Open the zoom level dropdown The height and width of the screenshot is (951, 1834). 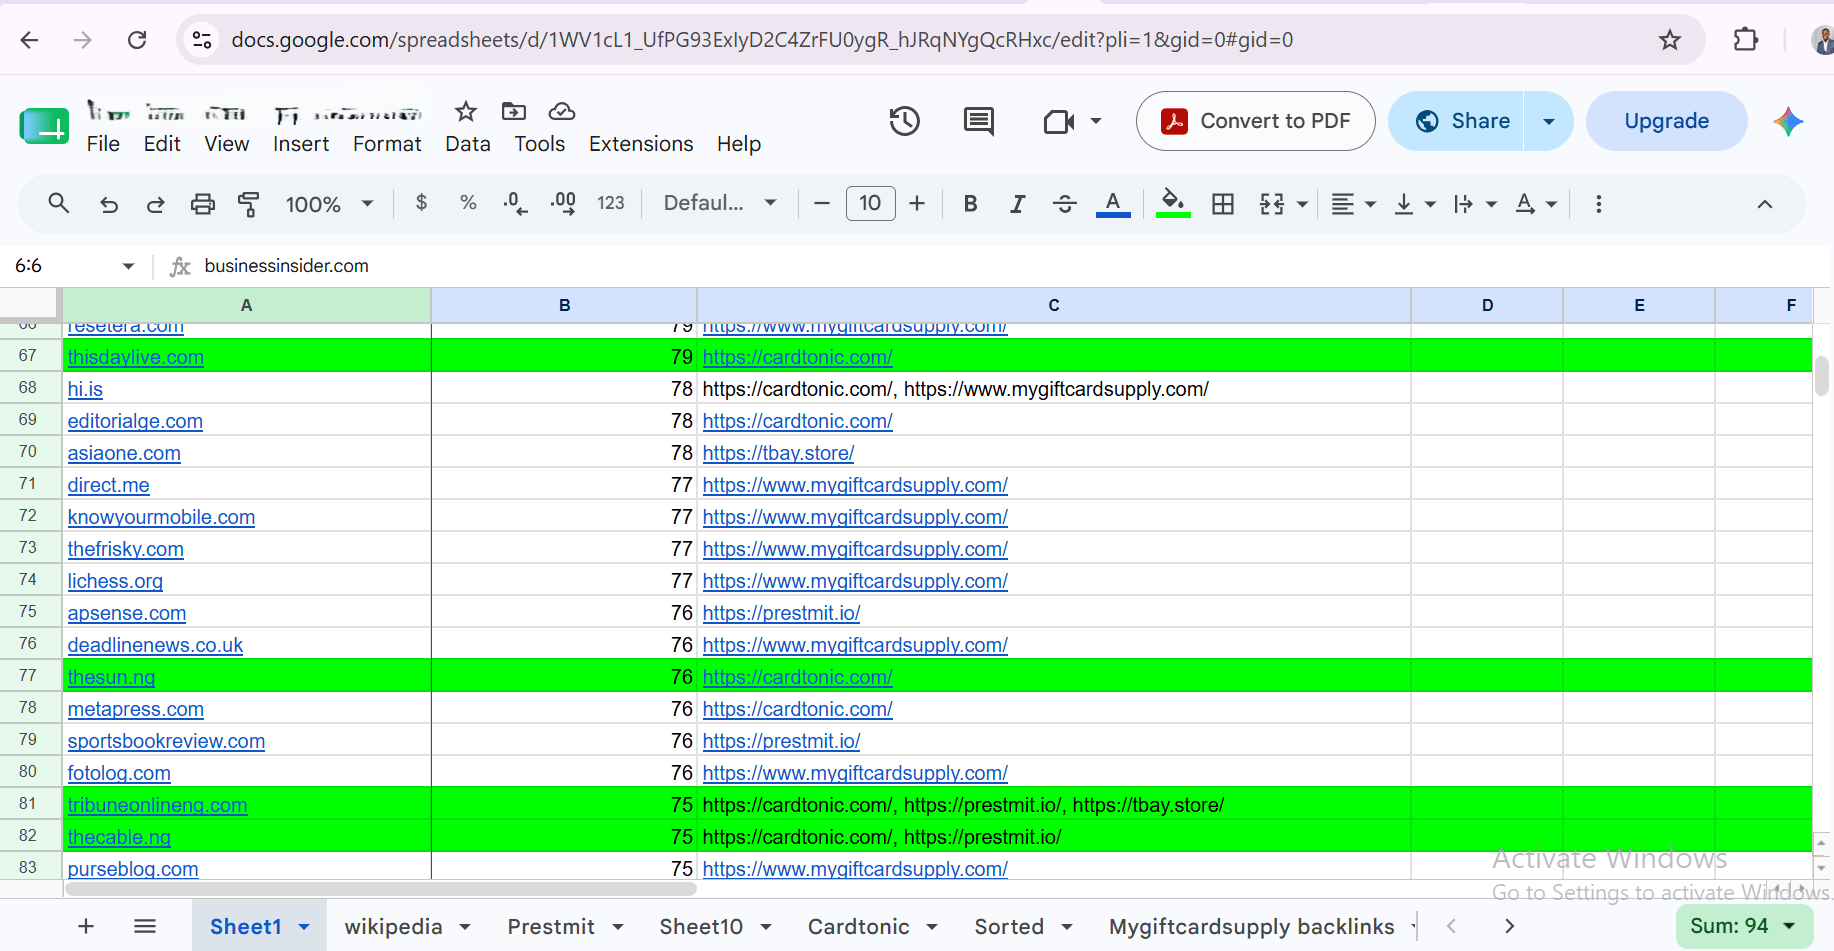coord(329,204)
